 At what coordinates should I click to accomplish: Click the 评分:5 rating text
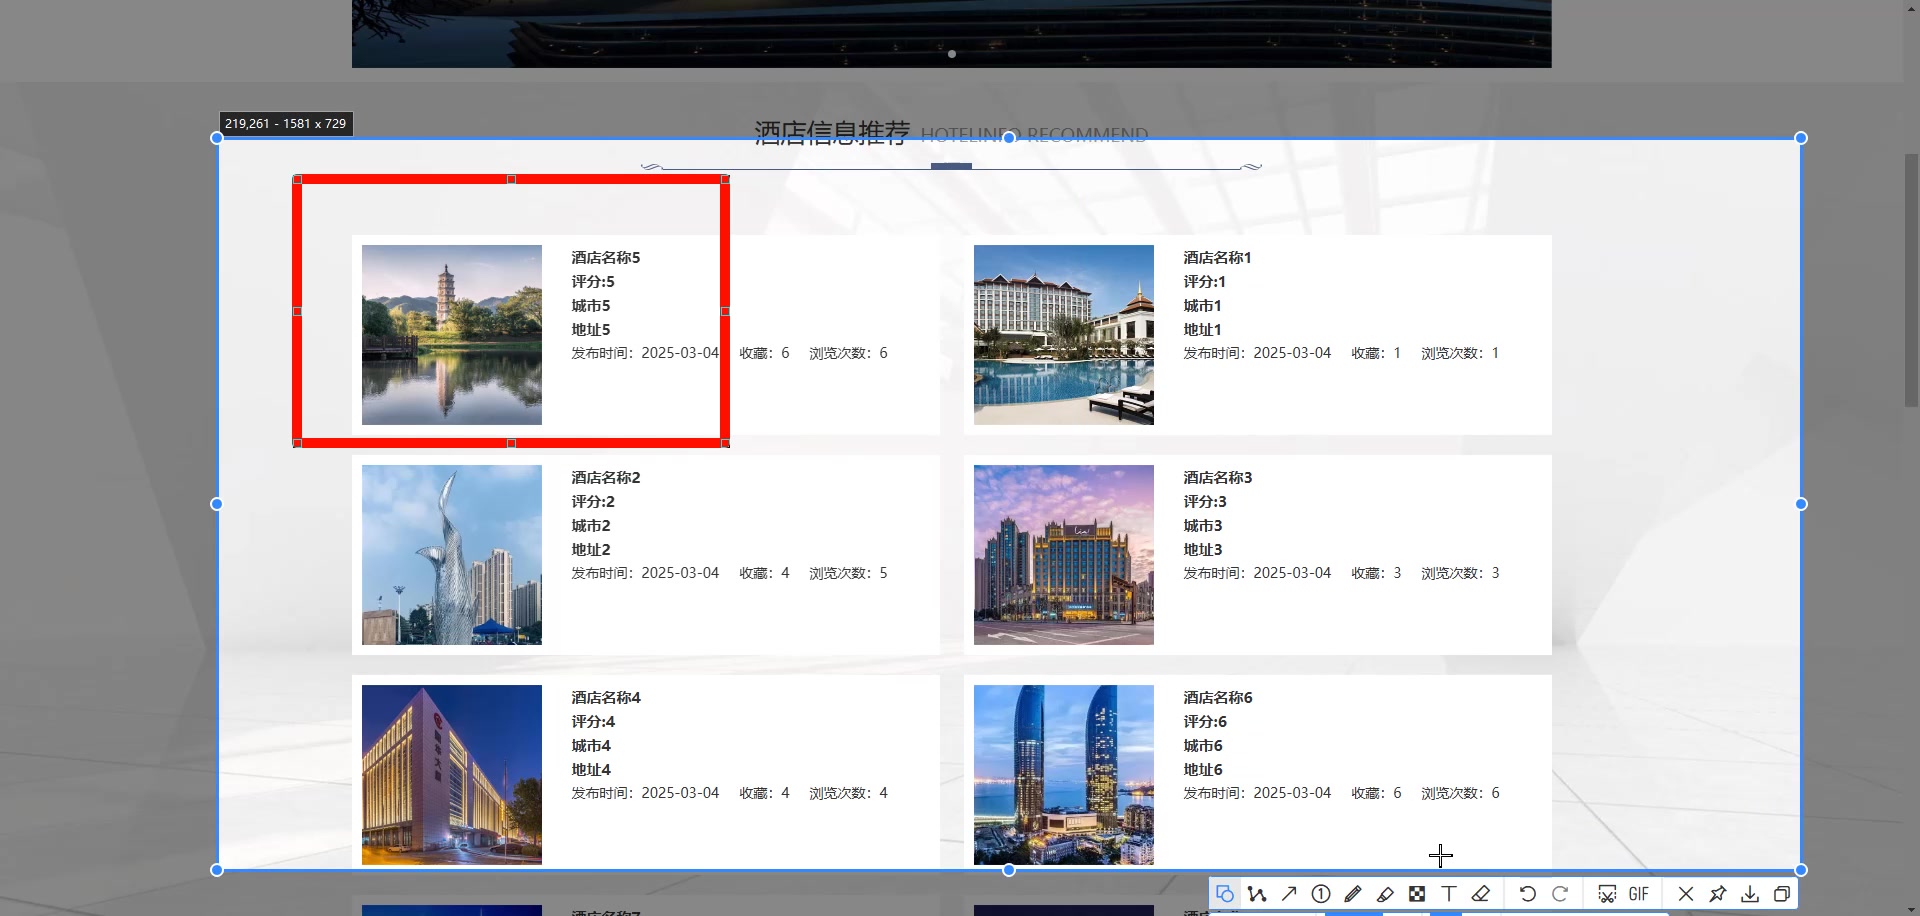pos(593,282)
